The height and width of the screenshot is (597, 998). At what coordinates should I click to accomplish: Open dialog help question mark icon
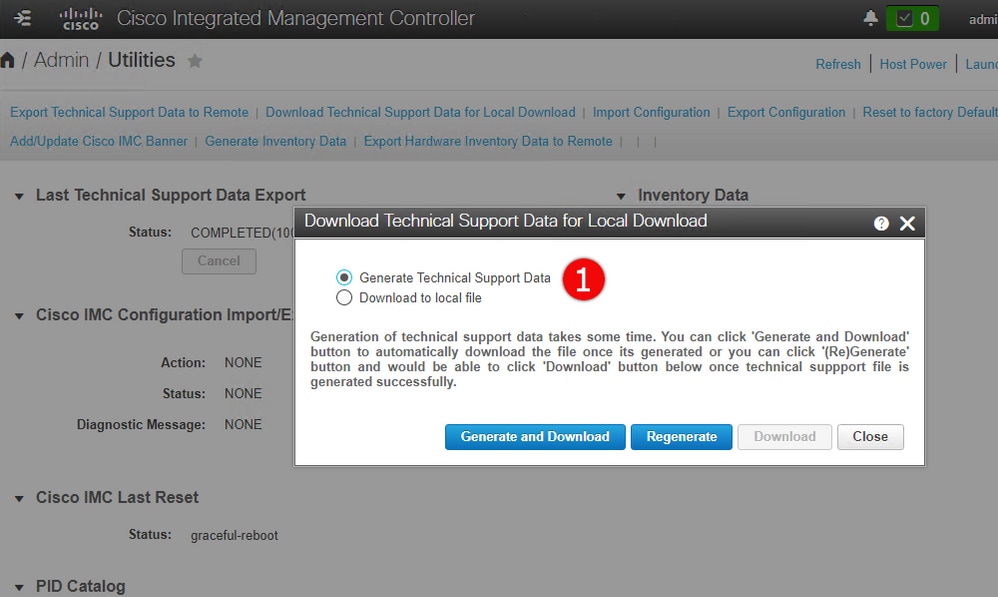tap(881, 223)
